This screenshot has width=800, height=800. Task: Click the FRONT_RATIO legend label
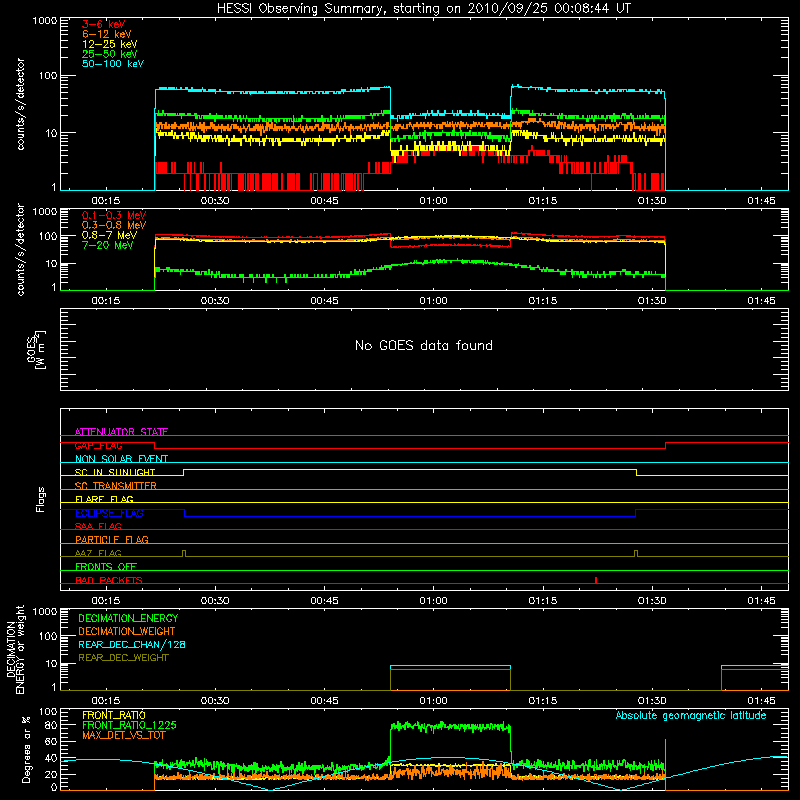(114, 715)
